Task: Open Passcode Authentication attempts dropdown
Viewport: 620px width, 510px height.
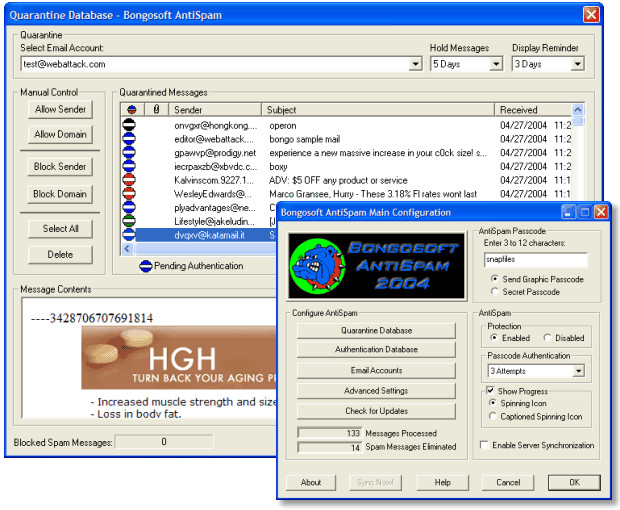Action: pos(578,371)
